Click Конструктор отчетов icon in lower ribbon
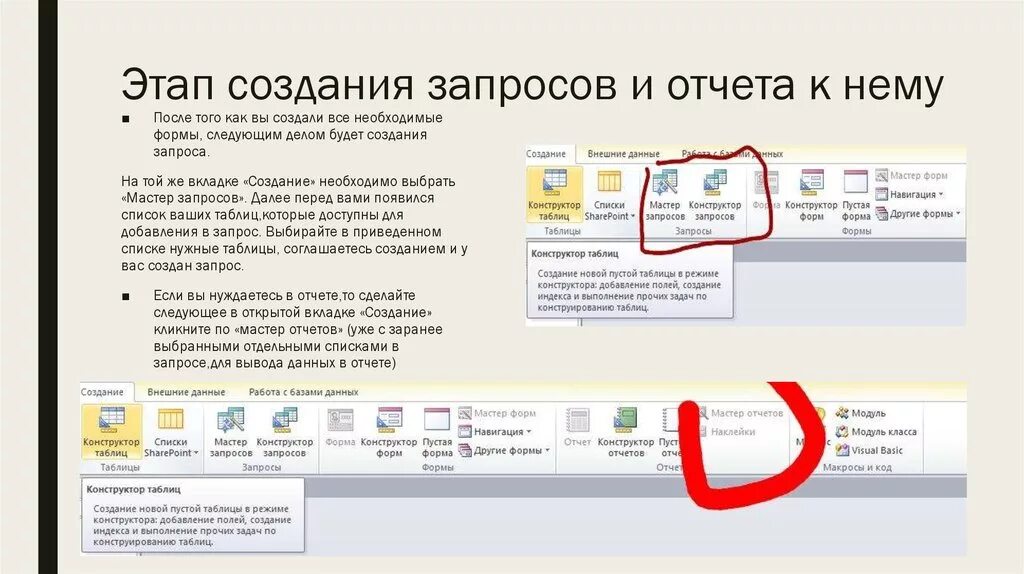The image size is (1024, 574). [x=626, y=432]
